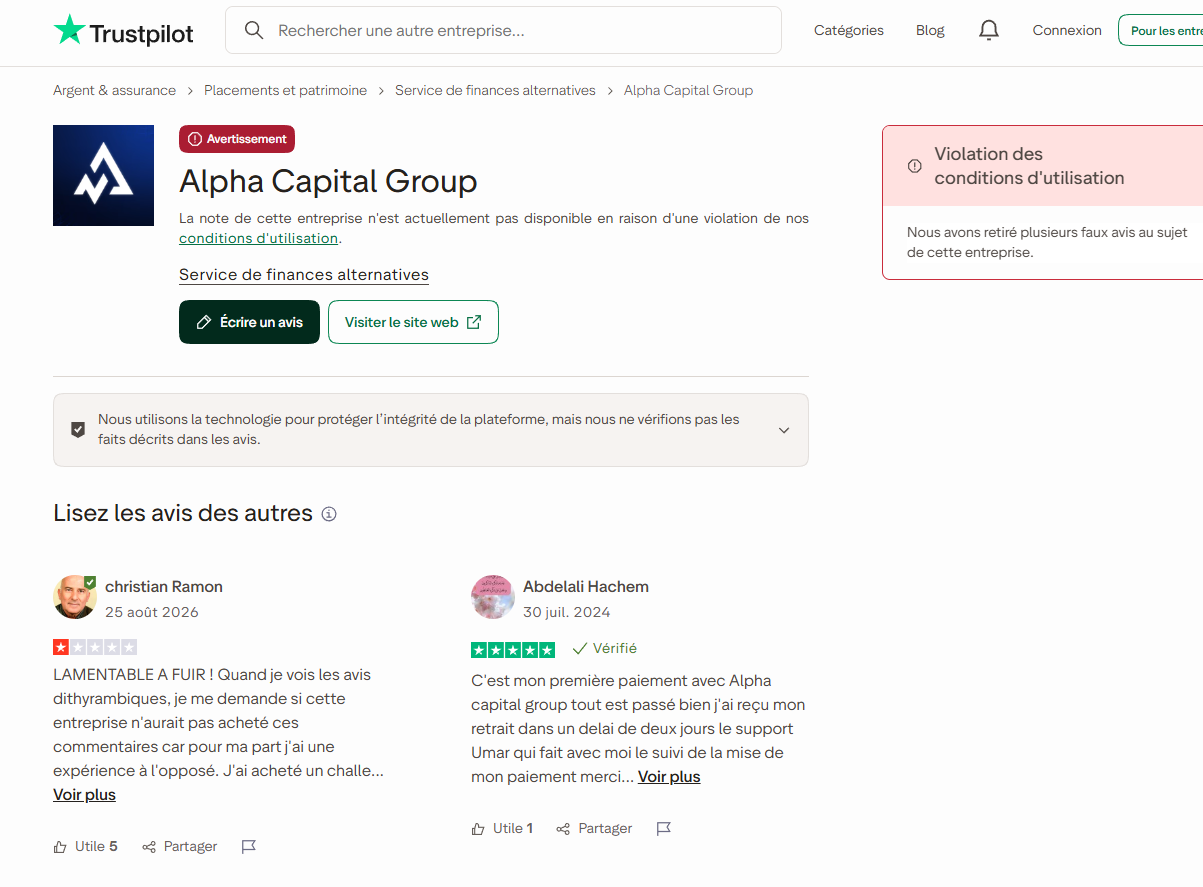Click the name Abdelali Hachem
This screenshot has width=1203, height=887.
coord(586,587)
